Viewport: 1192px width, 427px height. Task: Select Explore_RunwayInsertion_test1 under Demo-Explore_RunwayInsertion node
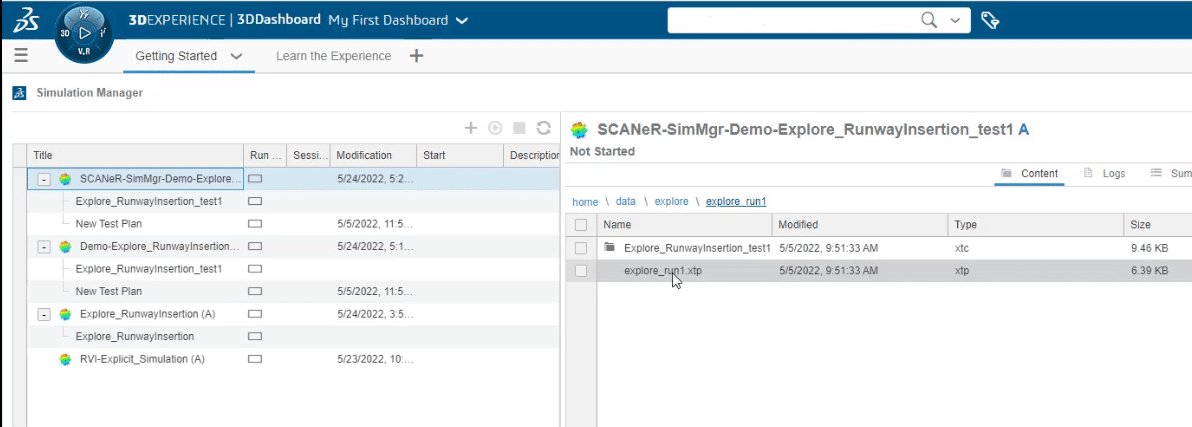pos(148,269)
